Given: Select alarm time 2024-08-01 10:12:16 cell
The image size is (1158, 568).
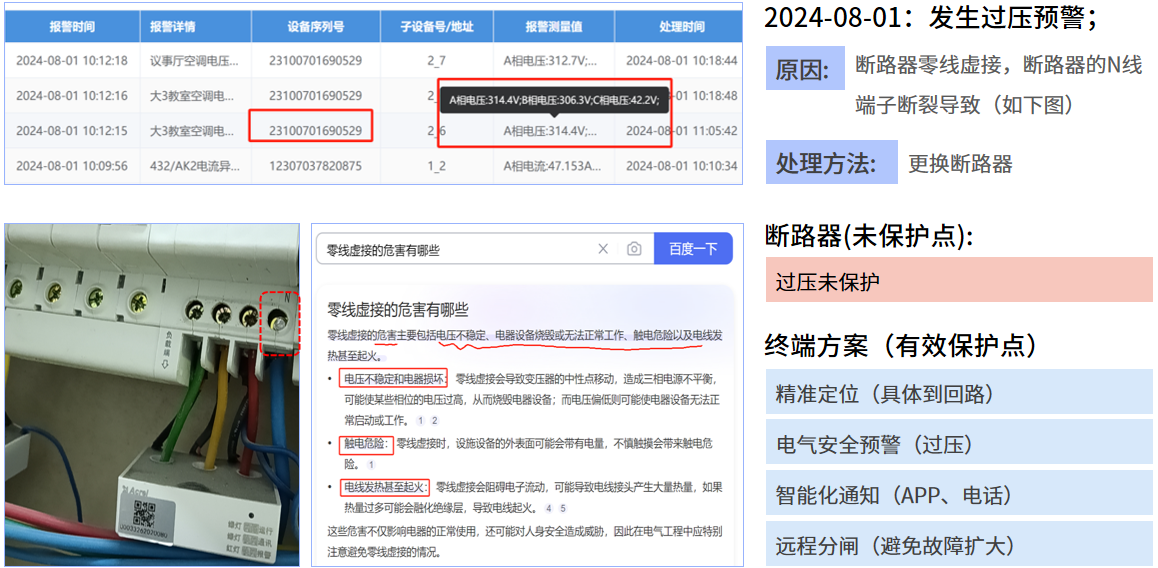Looking at the screenshot, I should [x=72, y=95].
